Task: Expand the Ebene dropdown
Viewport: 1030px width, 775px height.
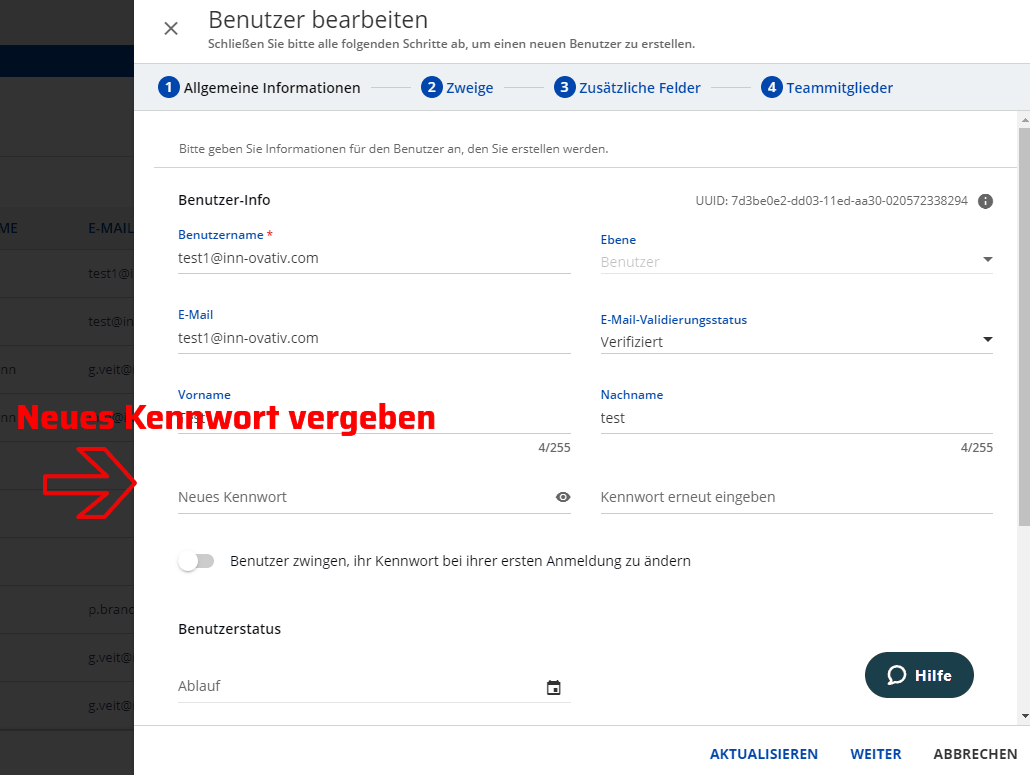Action: (x=987, y=261)
